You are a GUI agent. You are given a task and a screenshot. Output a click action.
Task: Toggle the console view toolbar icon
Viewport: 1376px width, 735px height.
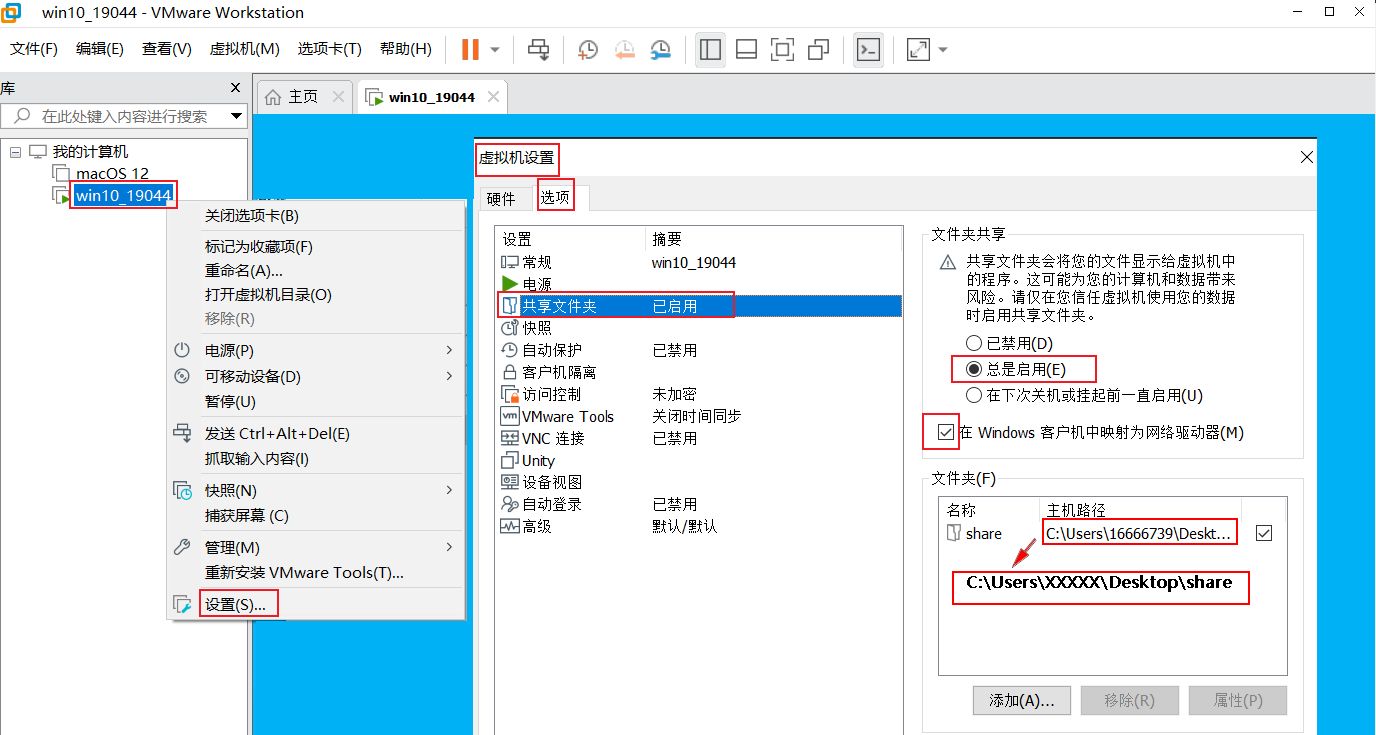868,49
